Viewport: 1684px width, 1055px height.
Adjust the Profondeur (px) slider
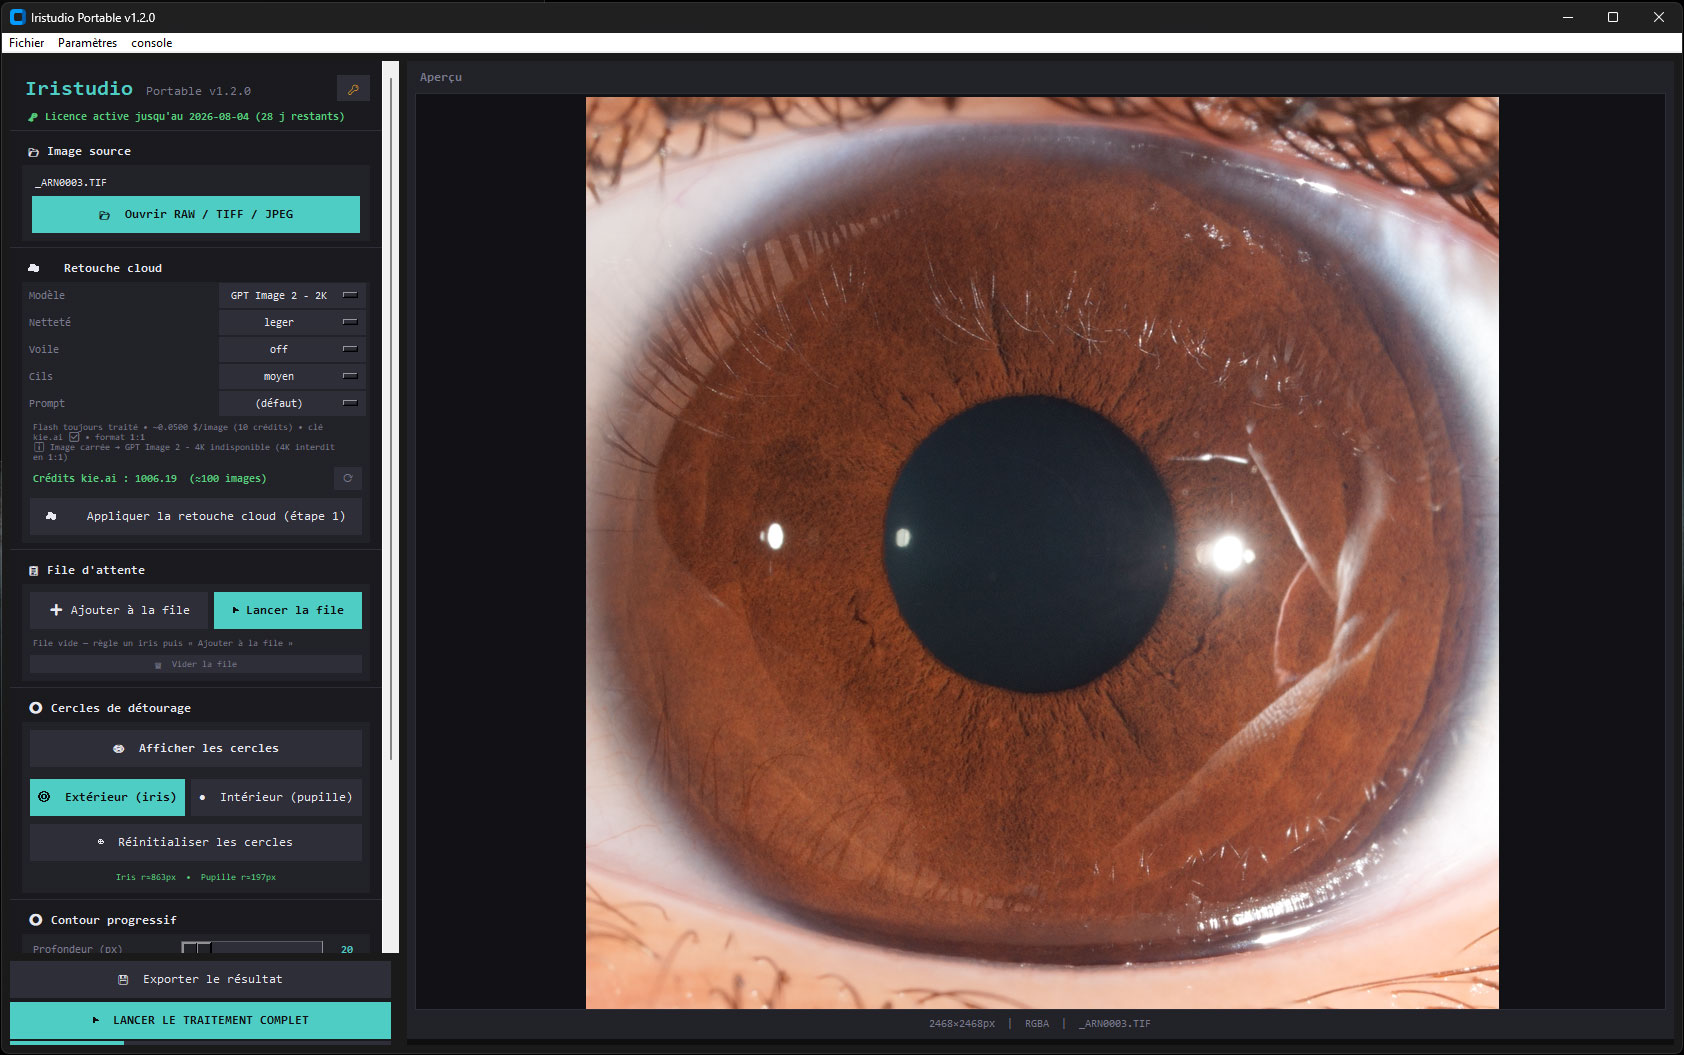[x=252, y=948]
